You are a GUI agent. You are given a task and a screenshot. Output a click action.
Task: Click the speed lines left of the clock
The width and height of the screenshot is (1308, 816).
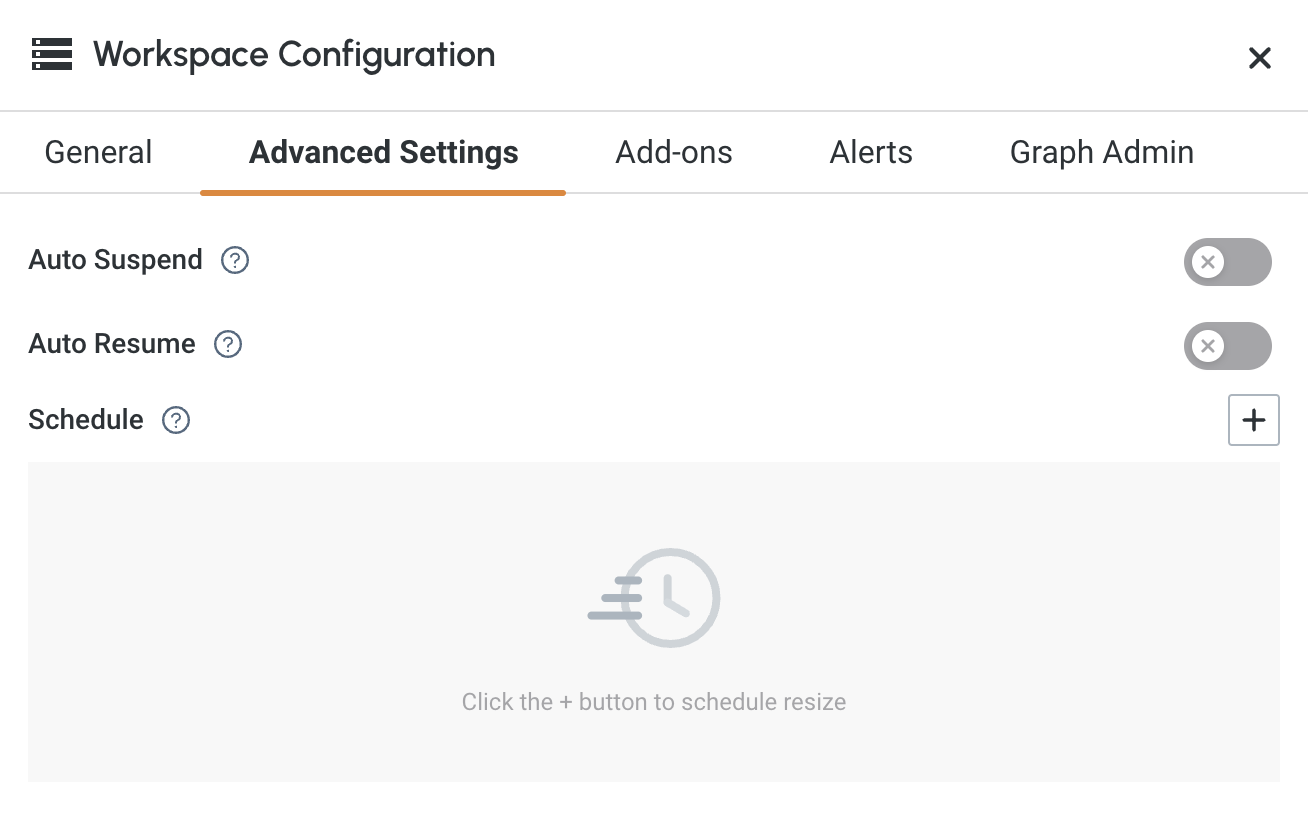click(612, 598)
